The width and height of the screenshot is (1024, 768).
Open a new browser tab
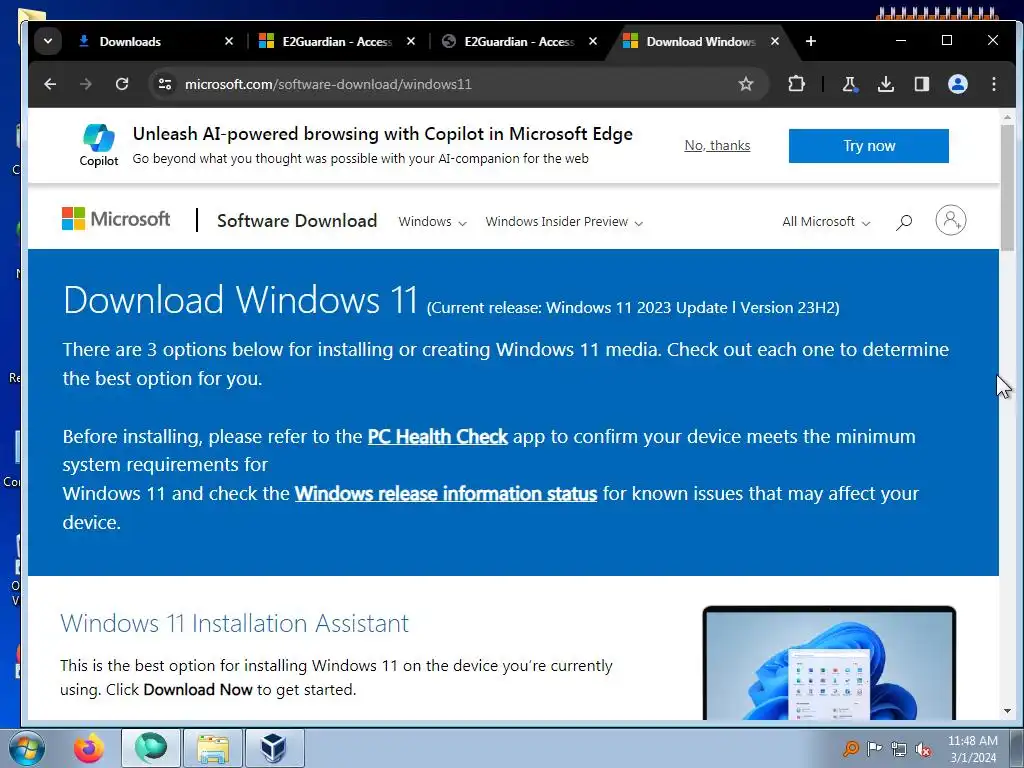pos(810,41)
